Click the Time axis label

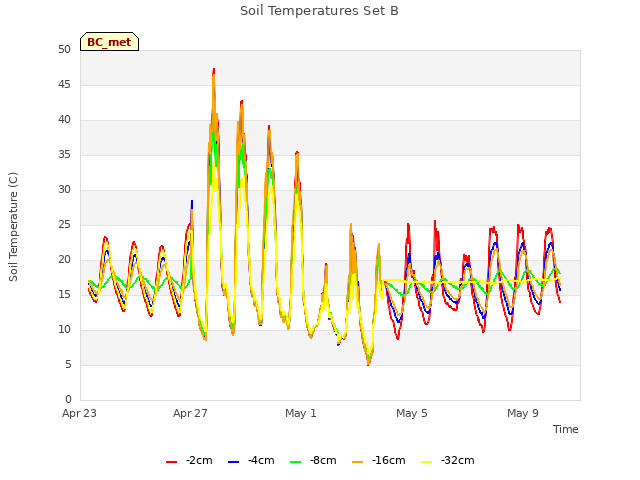[566, 429]
